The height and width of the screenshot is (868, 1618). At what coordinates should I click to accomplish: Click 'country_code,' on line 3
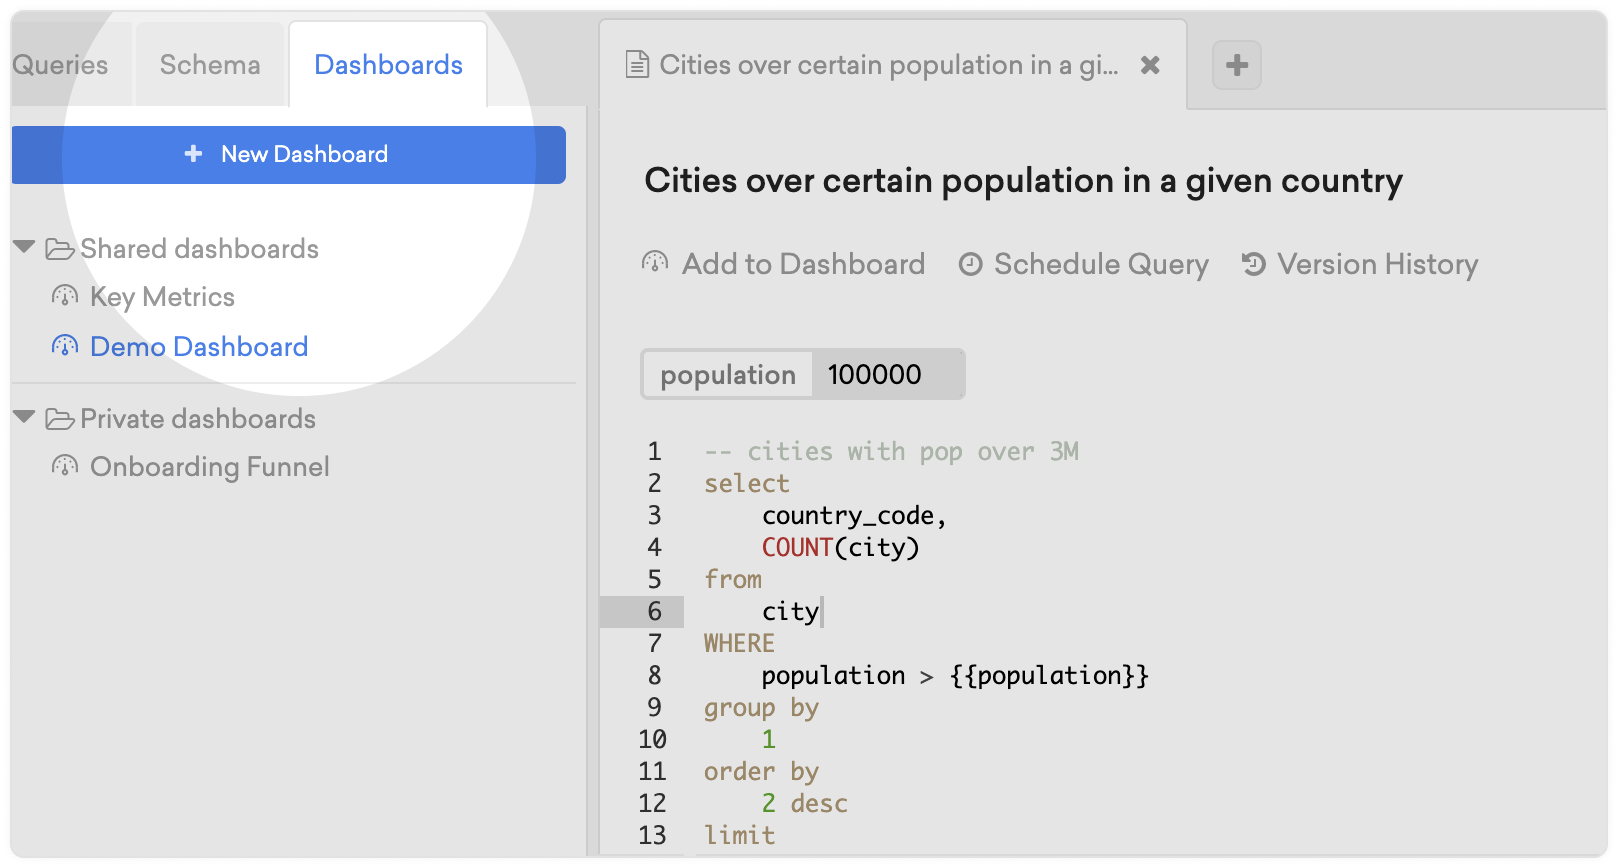[854, 515]
